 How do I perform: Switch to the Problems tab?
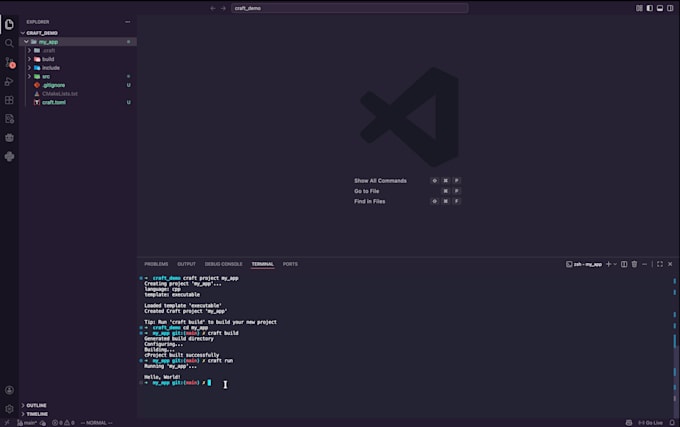156,264
